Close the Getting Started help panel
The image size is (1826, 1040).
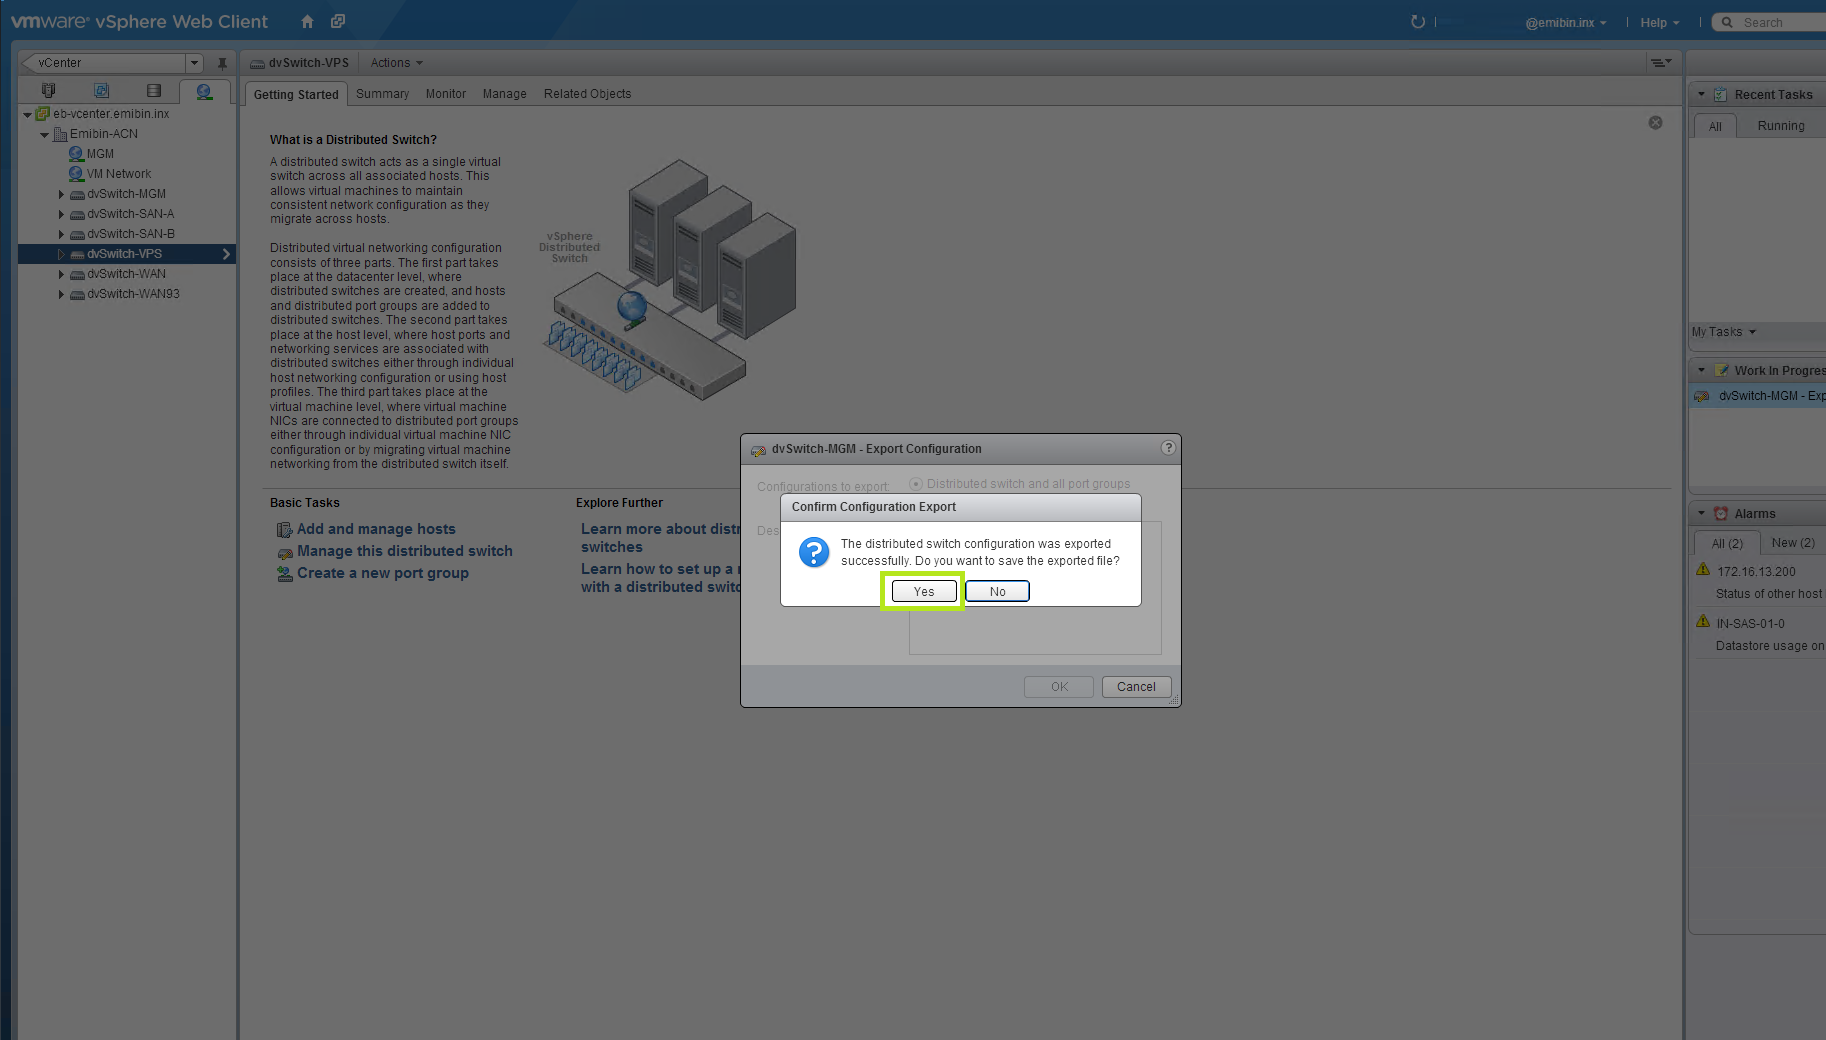tap(1655, 123)
